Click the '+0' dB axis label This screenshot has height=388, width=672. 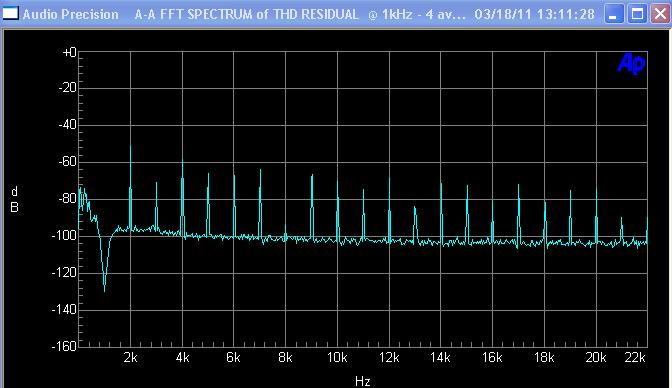click(69, 52)
